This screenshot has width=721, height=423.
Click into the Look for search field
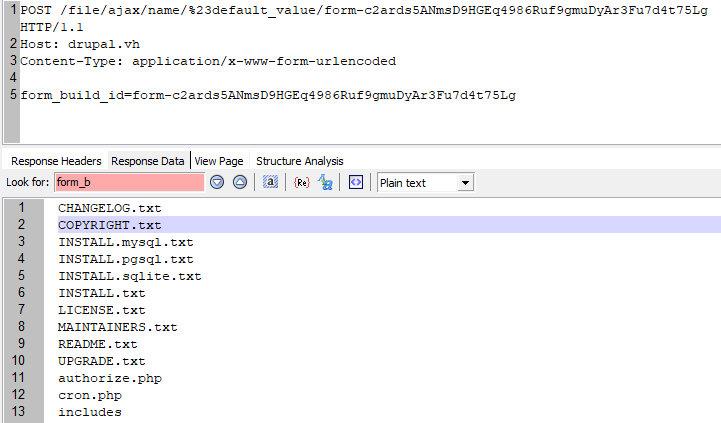point(128,183)
